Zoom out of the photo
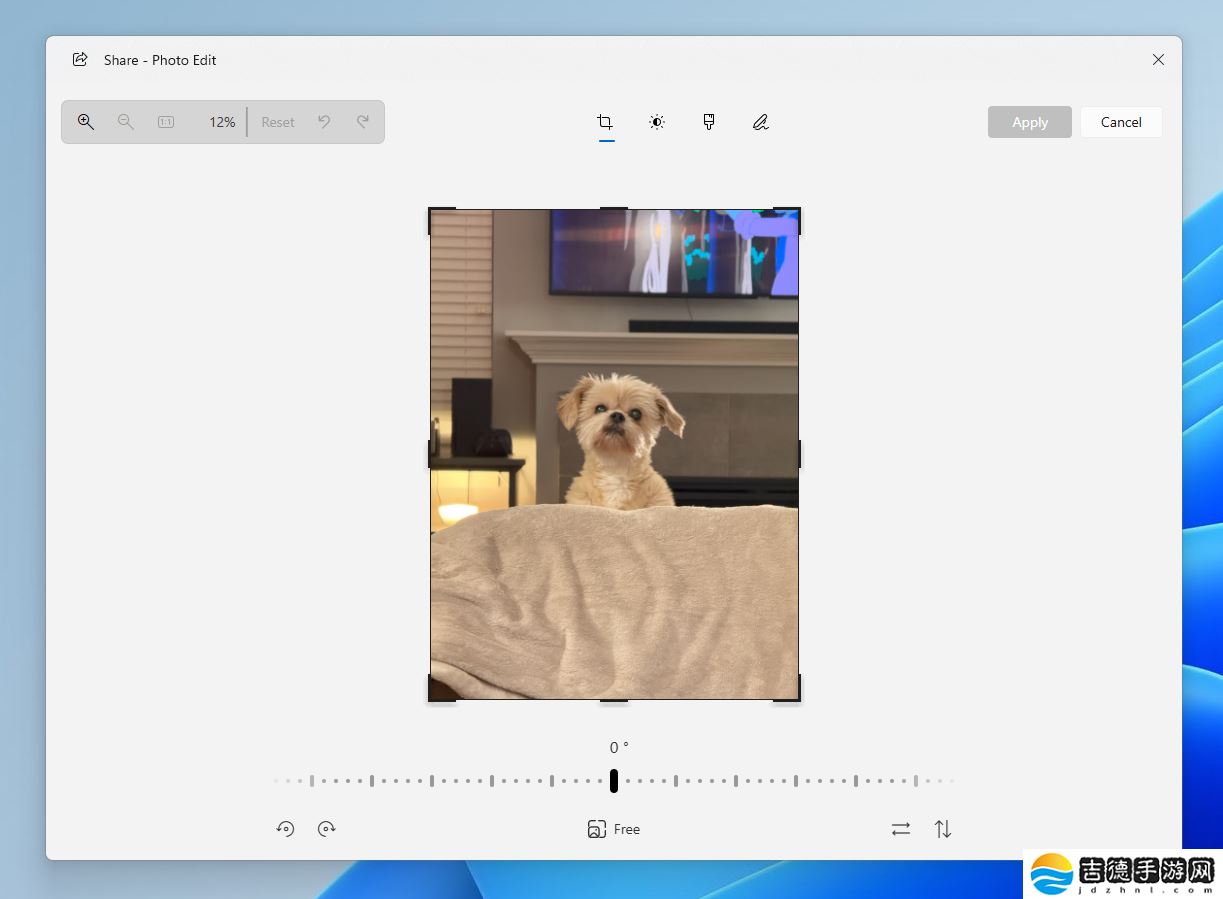Screen dimensions: 1223x899 pos(126,121)
